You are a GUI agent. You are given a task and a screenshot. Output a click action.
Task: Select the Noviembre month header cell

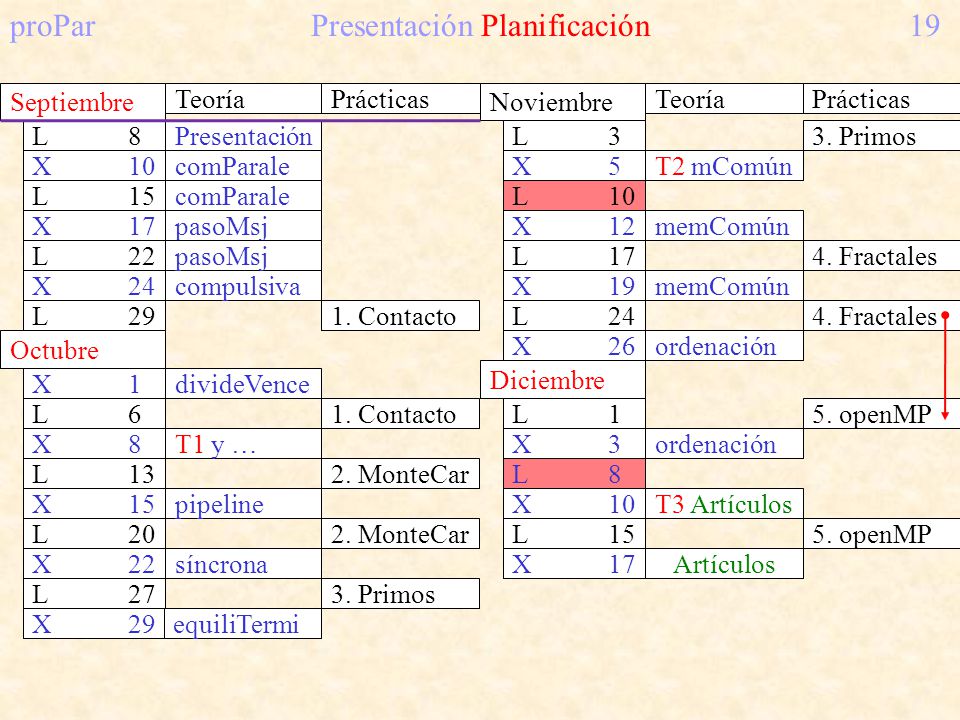pyautogui.click(x=563, y=102)
